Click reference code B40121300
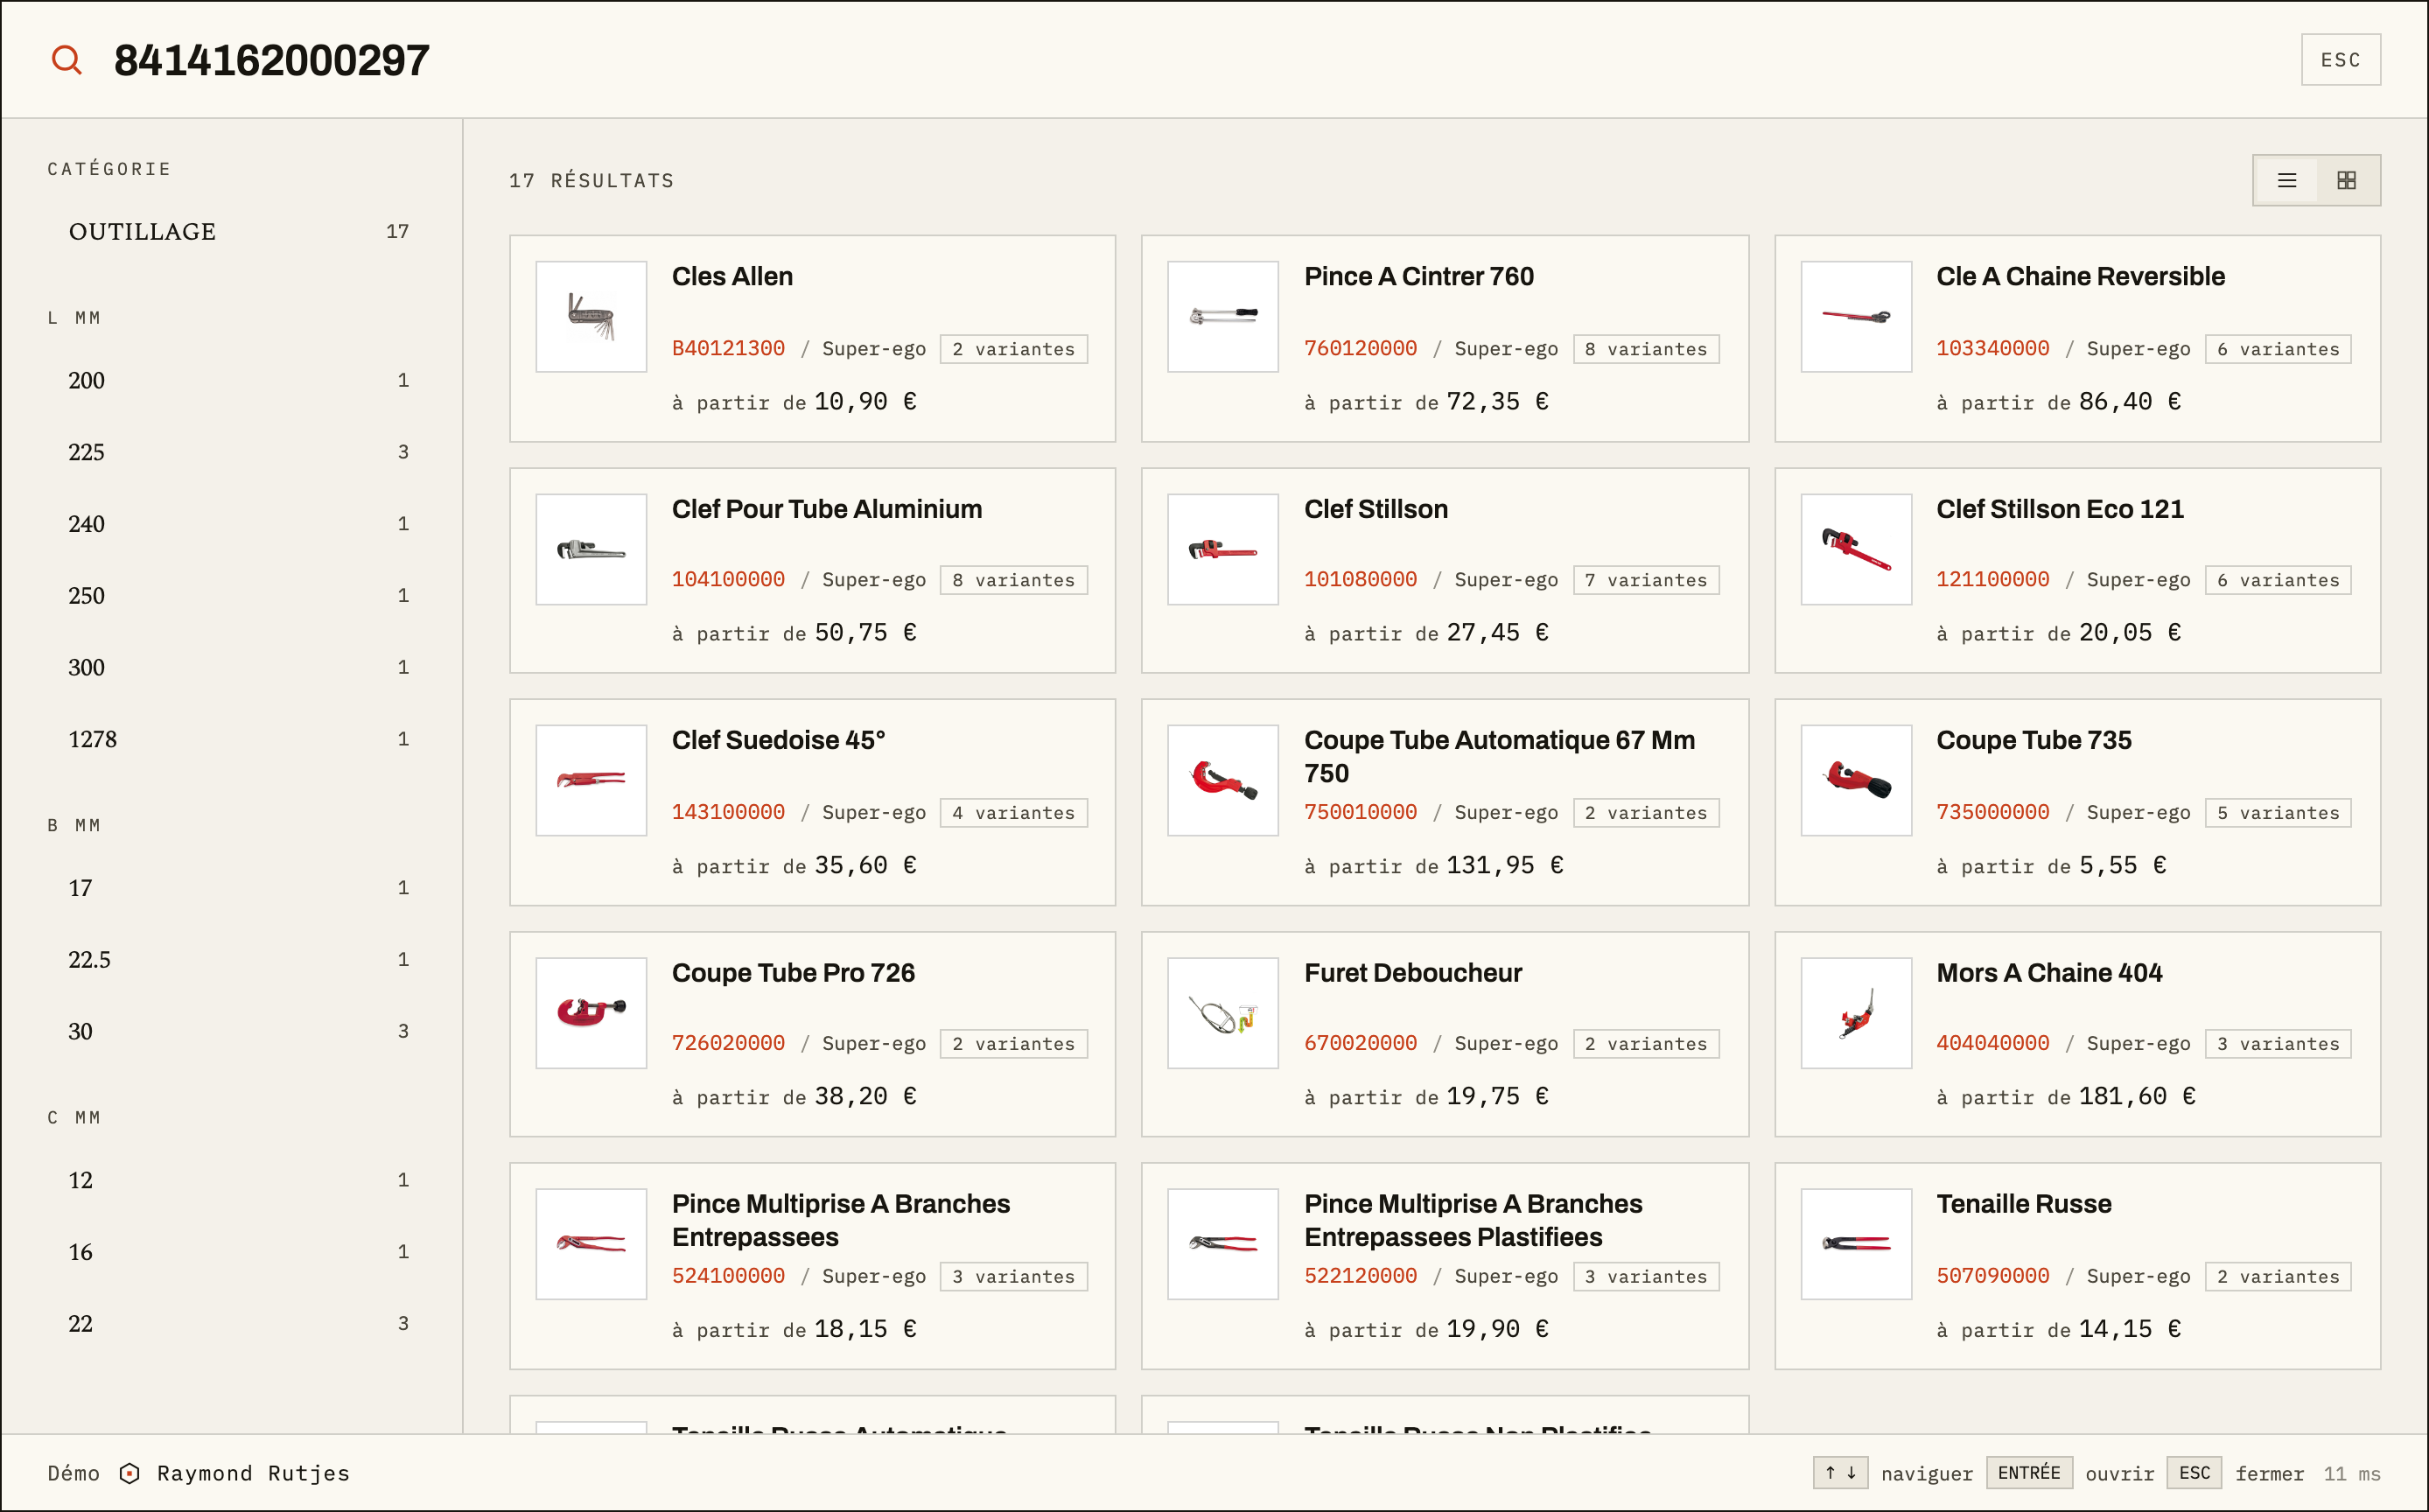Image resolution: width=2429 pixels, height=1512 pixels. point(728,348)
